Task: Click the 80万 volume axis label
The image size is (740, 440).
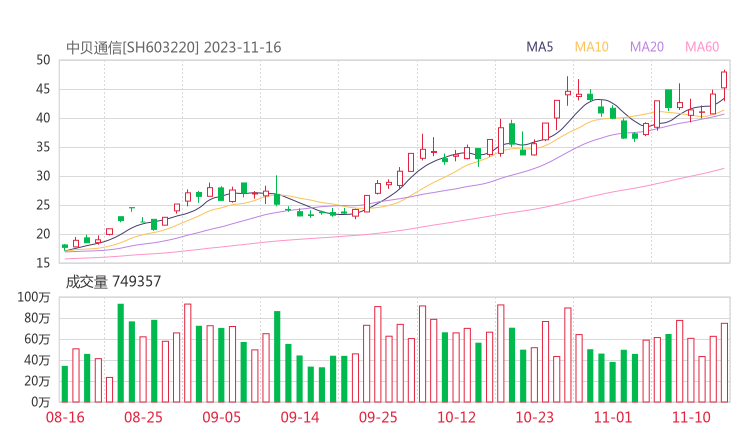Action: (x=37, y=318)
